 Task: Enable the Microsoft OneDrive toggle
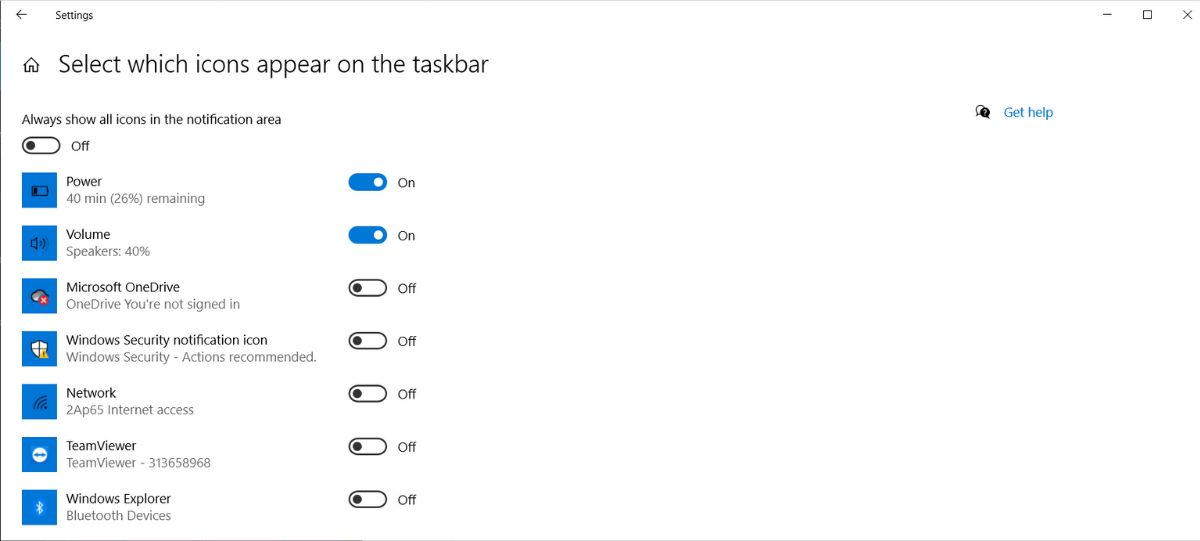(367, 288)
